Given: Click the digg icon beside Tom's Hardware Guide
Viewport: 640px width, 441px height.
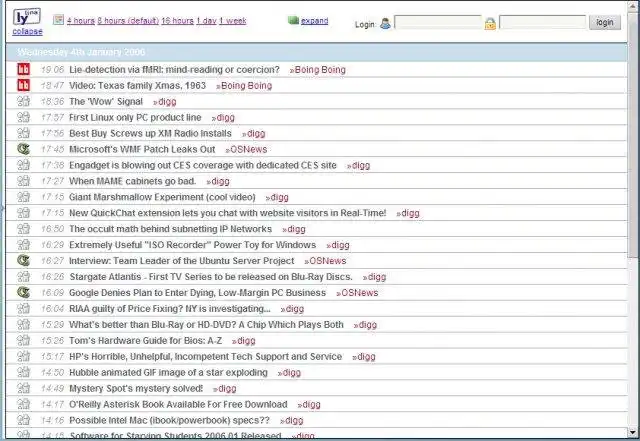Looking at the screenshot, I should [x=24, y=340].
